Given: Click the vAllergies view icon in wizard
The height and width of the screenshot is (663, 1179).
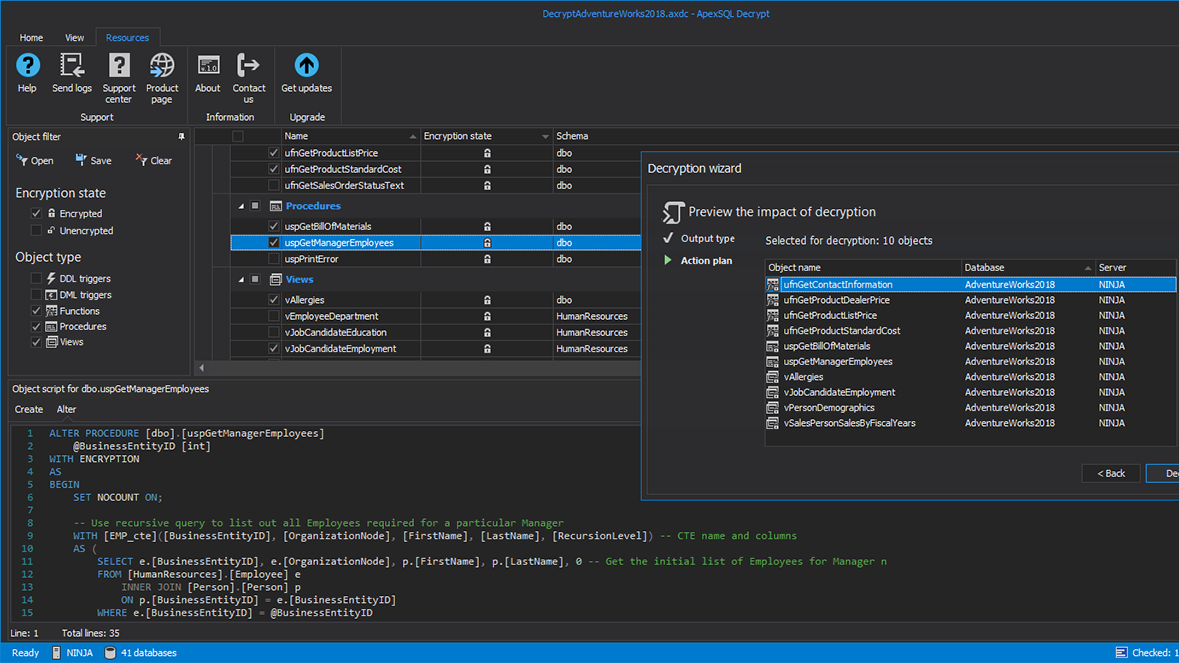Looking at the screenshot, I should coord(772,377).
